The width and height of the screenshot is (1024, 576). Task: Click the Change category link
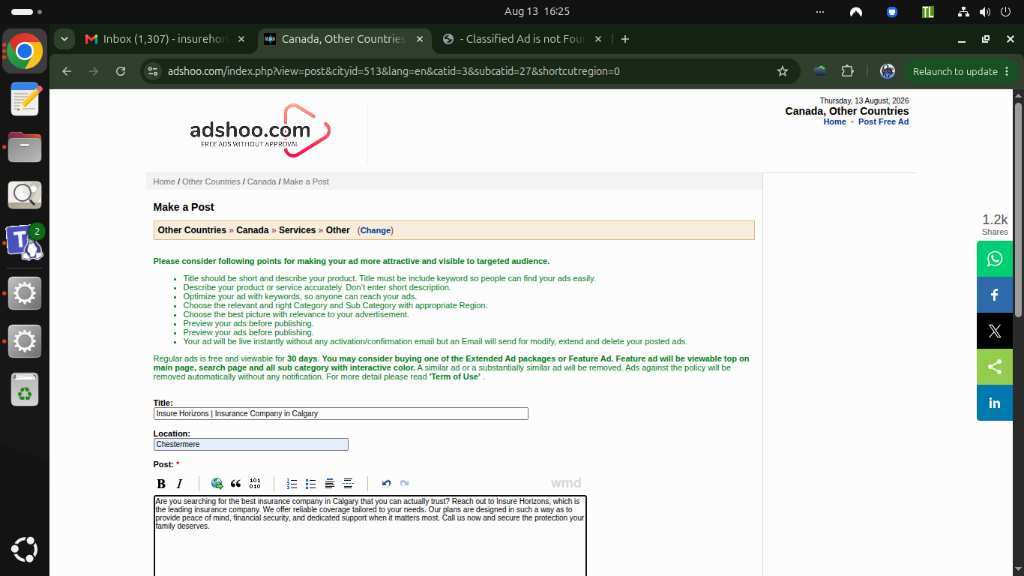376,231
